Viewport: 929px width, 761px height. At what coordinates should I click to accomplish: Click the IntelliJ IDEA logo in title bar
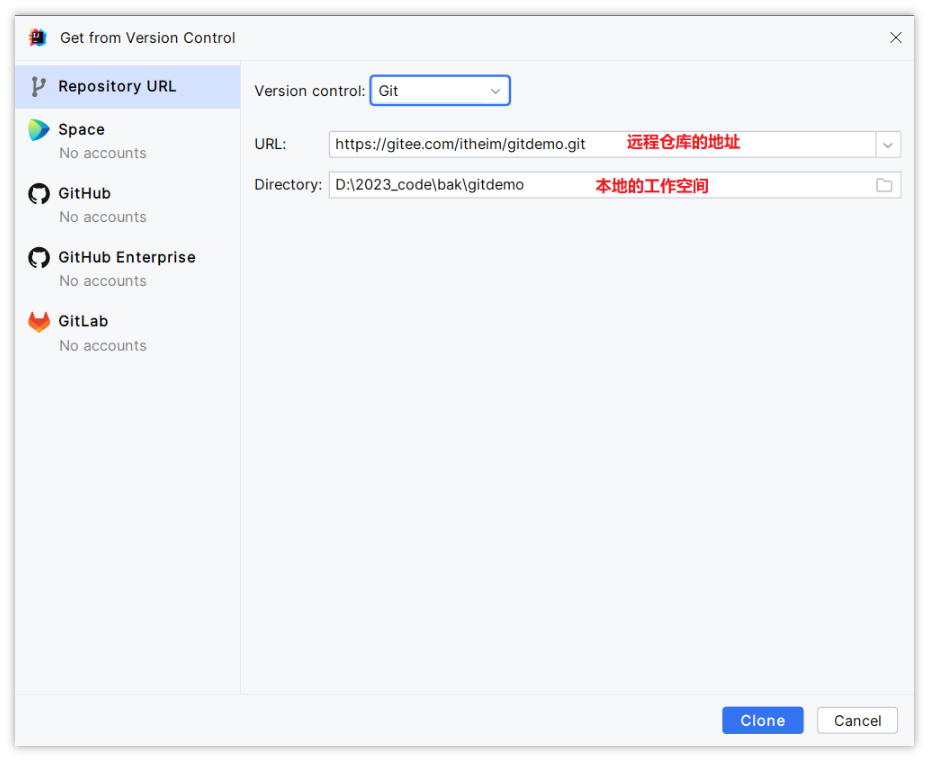click(38, 37)
